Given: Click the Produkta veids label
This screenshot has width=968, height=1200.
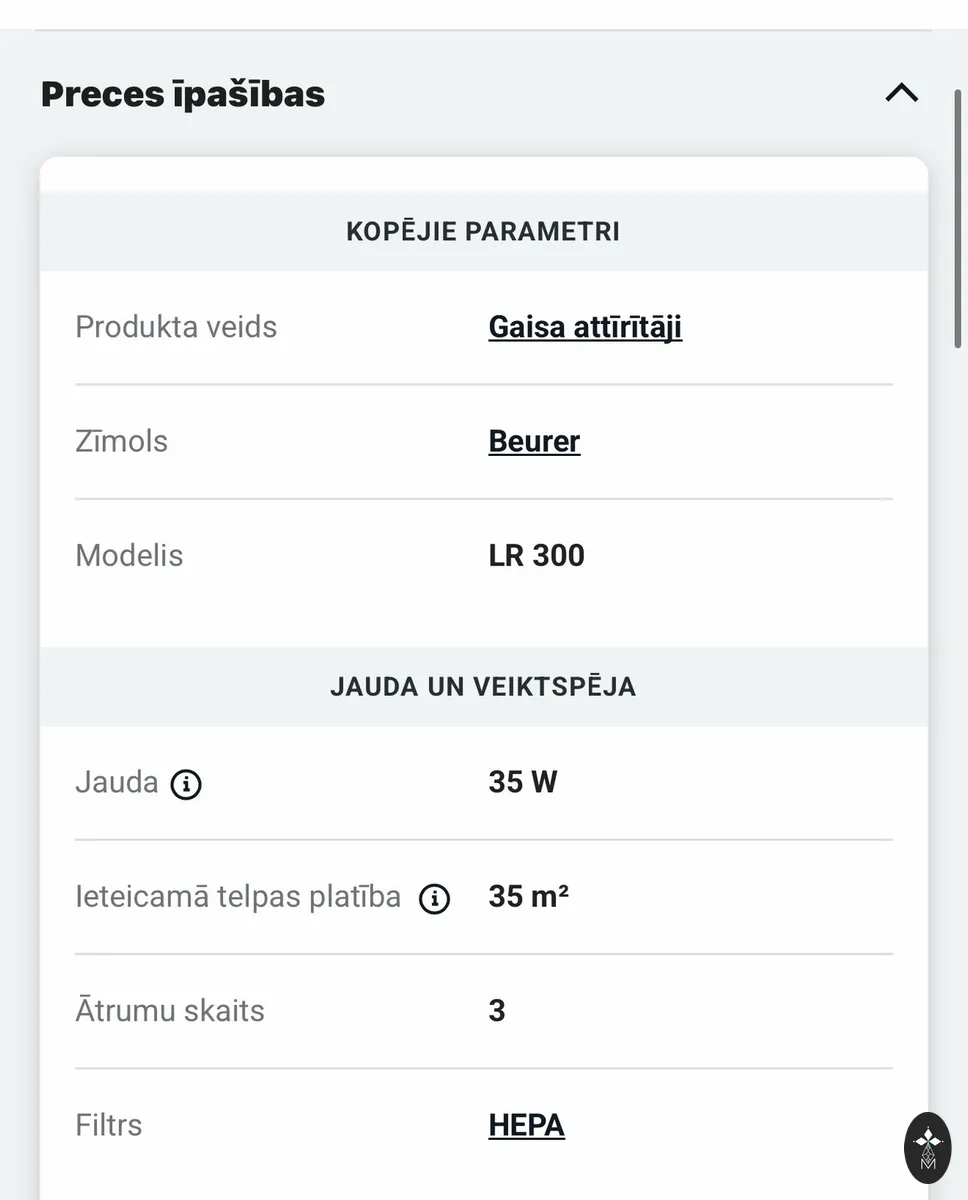Looking at the screenshot, I should [176, 327].
